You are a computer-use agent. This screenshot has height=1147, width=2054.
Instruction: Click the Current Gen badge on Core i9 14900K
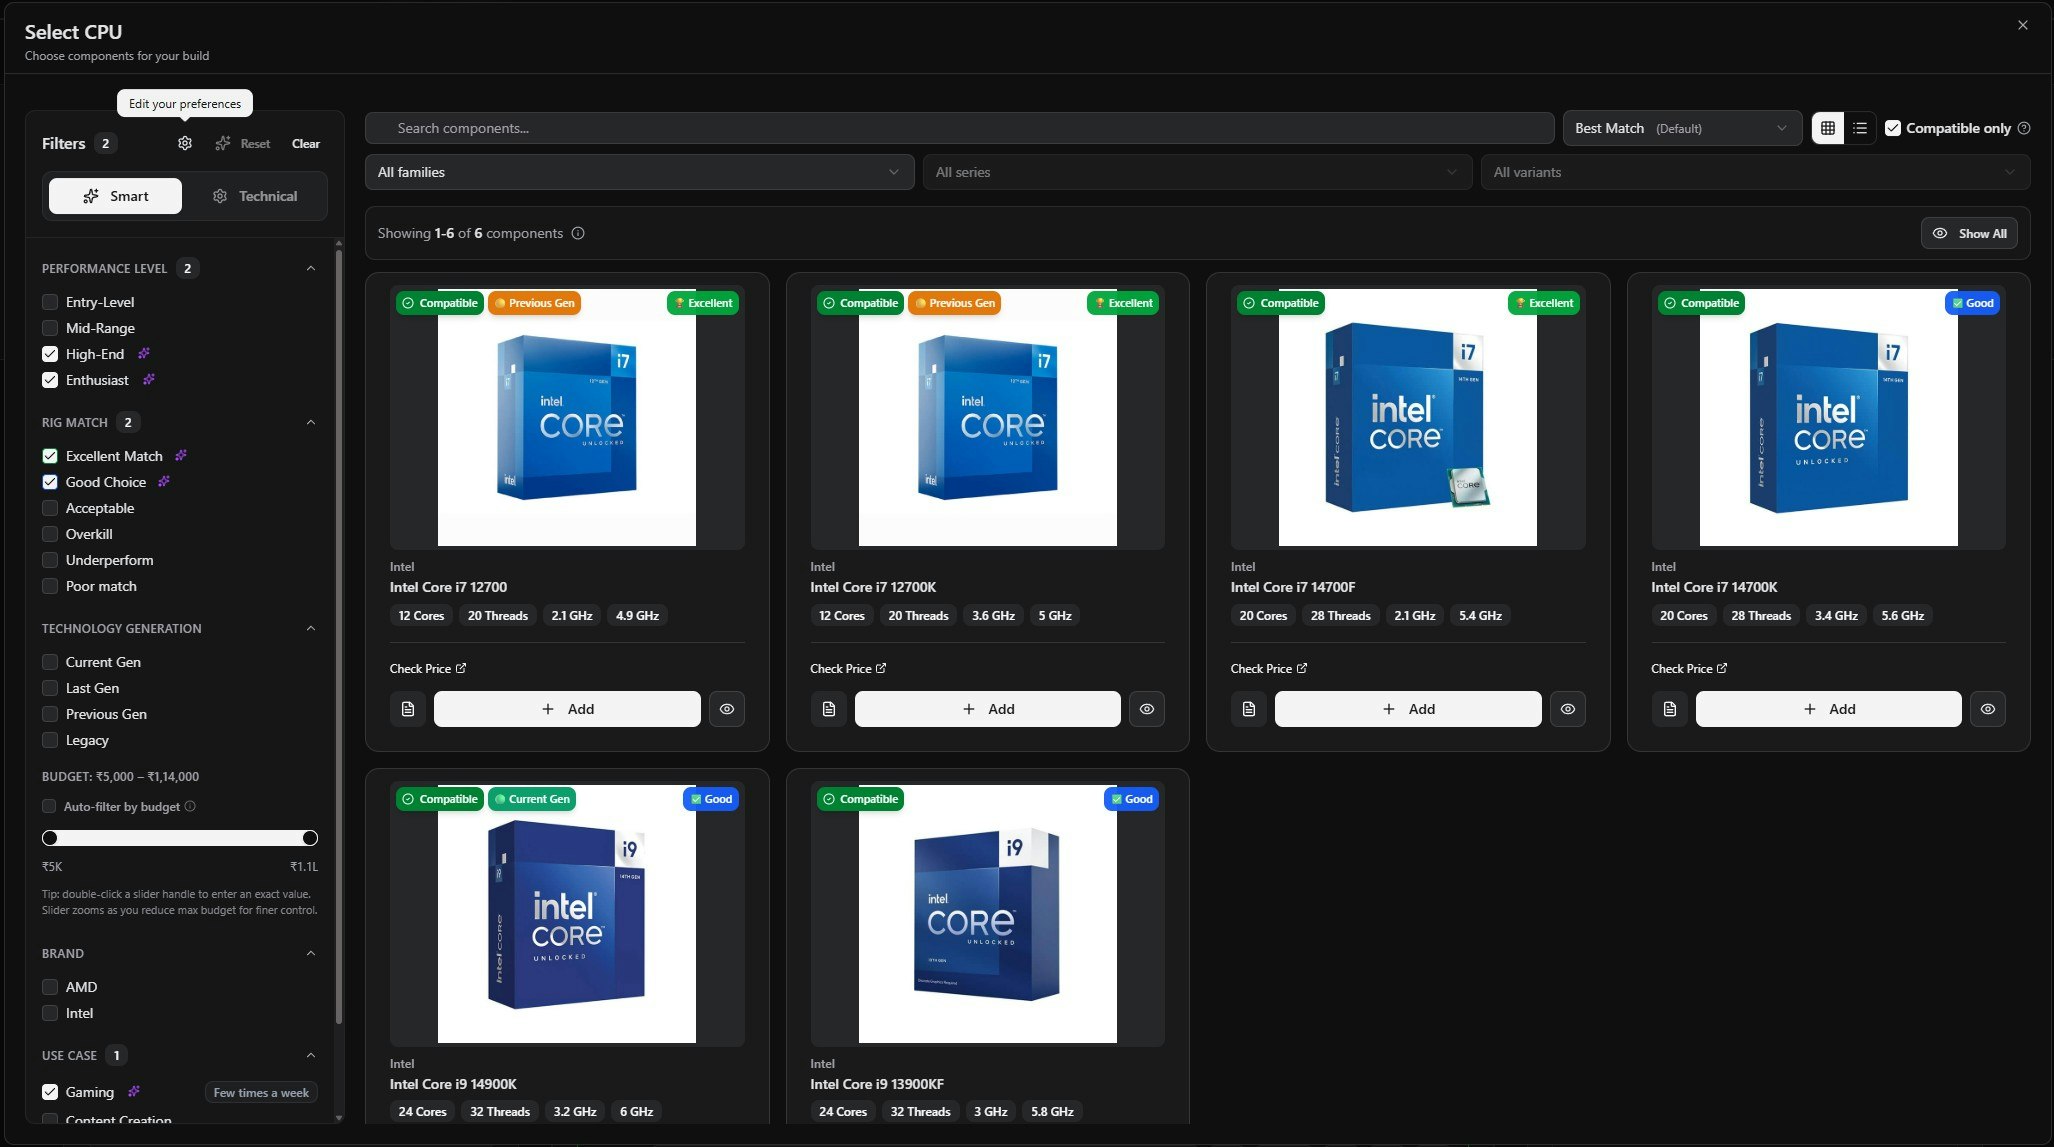[x=532, y=799]
